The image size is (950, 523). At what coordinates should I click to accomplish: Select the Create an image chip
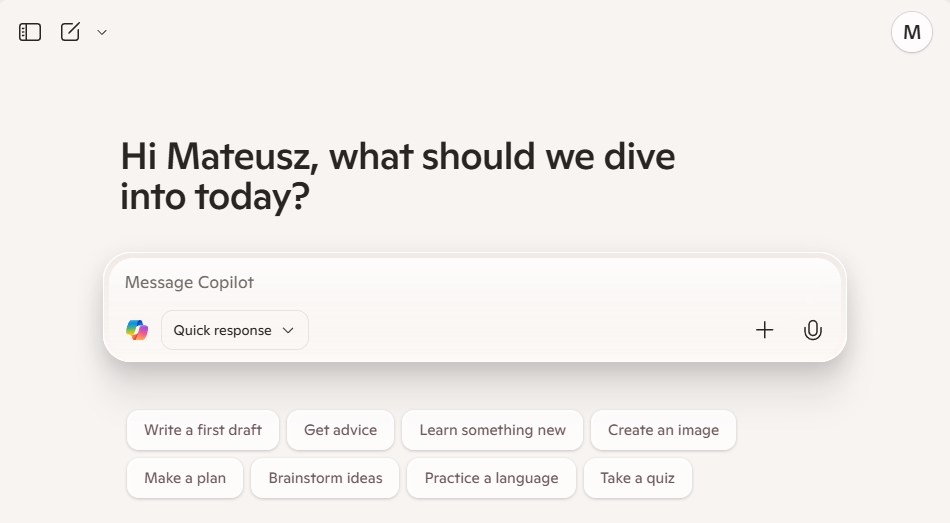663,430
